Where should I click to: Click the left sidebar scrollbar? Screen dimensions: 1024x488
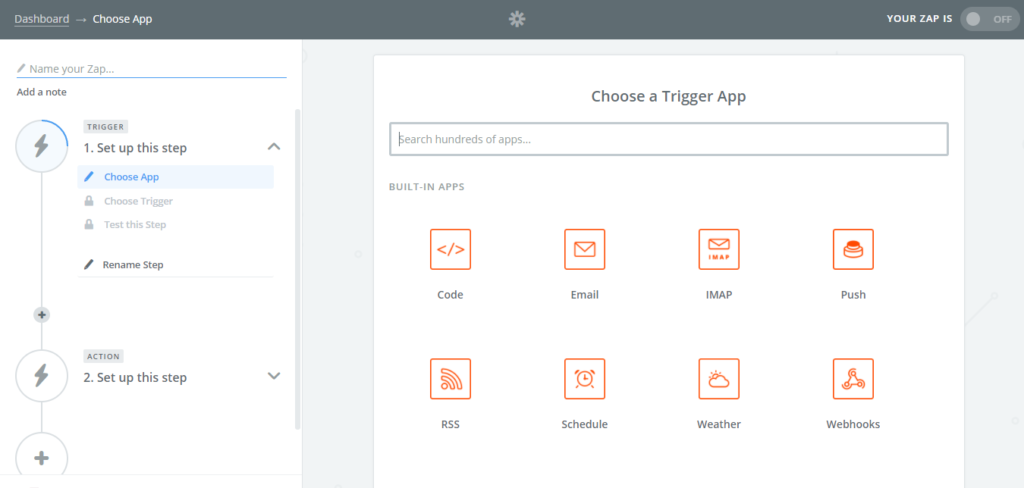pyautogui.click(x=298, y=269)
